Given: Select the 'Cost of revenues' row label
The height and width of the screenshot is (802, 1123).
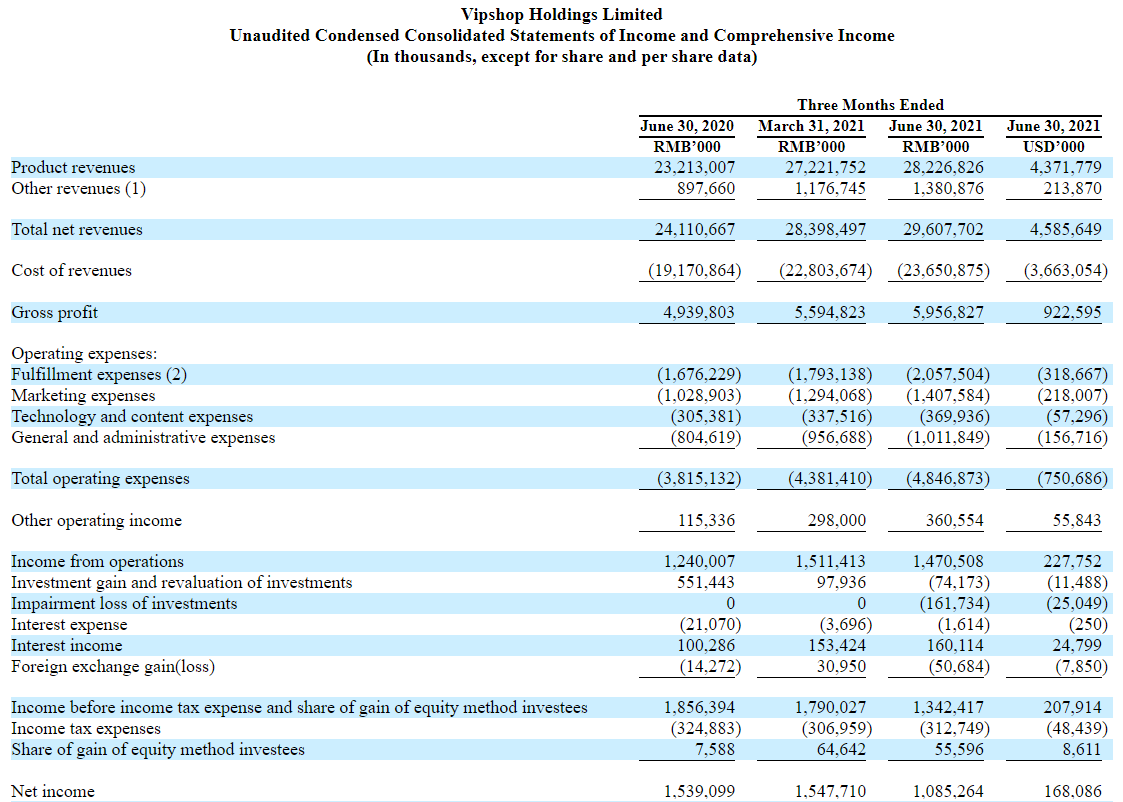Looking at the screenshot, I should pyautogui.click(x=72, y=271).
